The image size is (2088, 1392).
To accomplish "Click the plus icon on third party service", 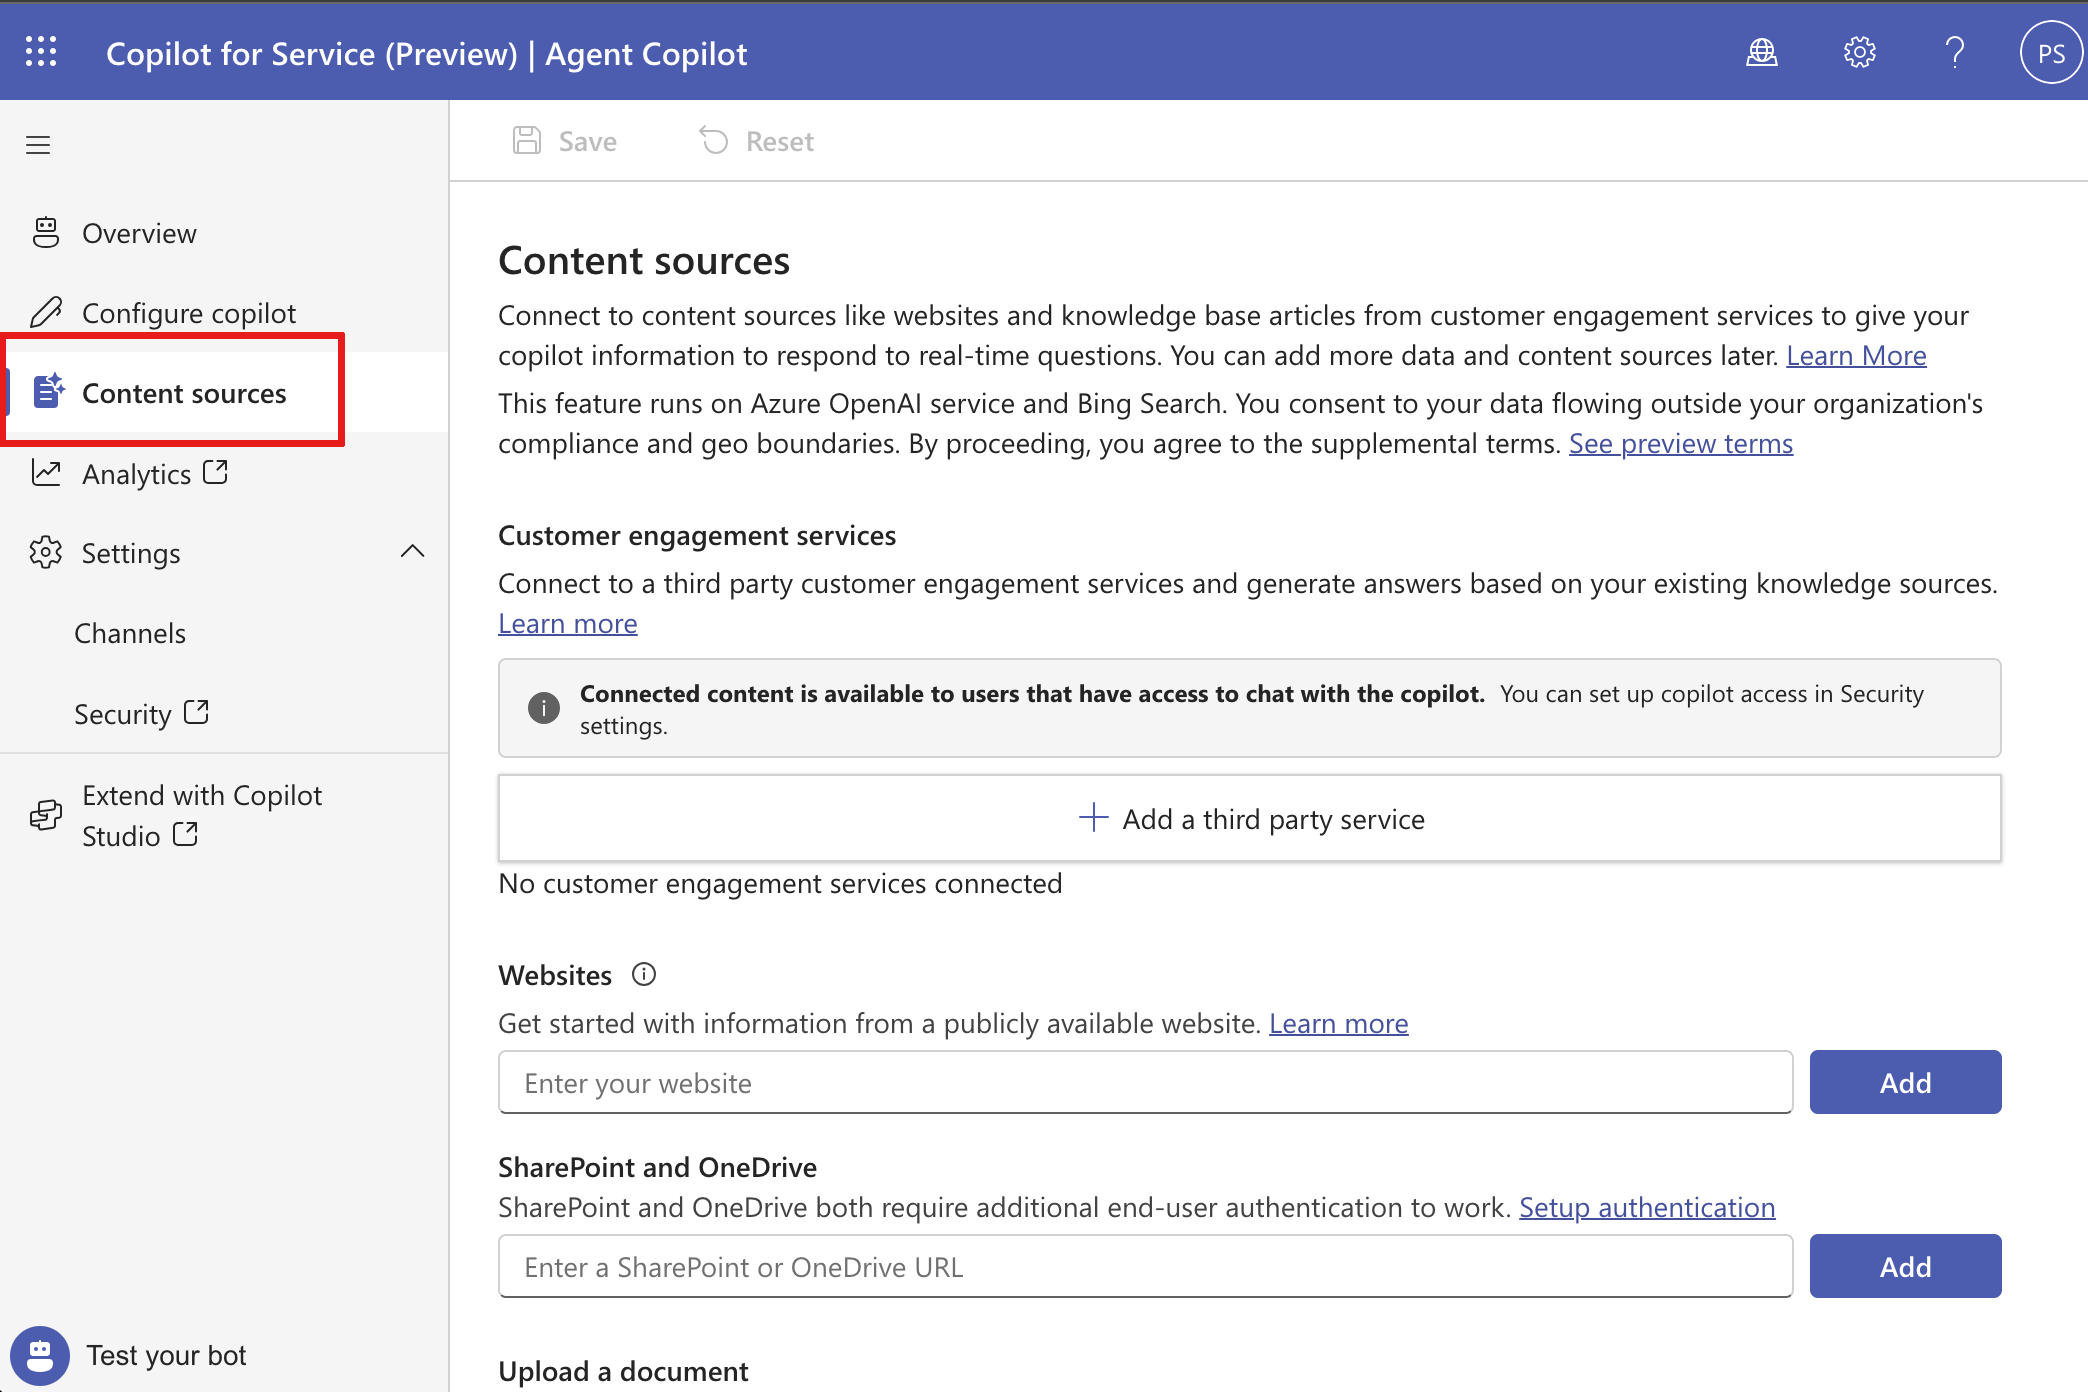I will [1093, 817].
